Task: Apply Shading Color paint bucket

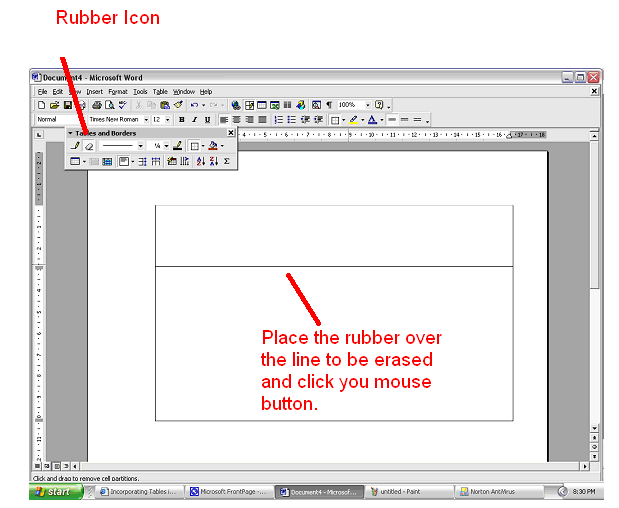Action: (213, 146)
